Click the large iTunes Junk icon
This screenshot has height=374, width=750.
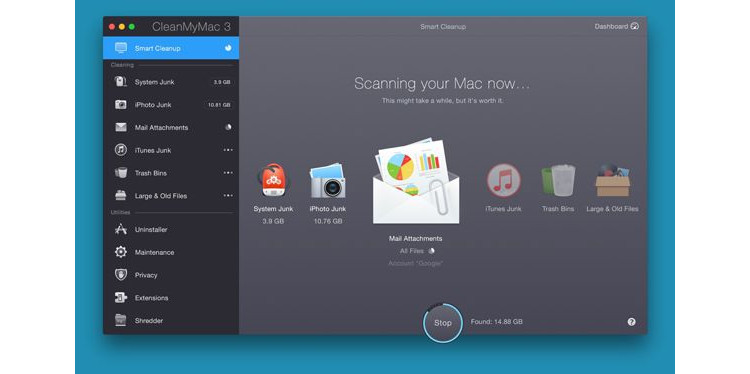click(x=504, y=181)
